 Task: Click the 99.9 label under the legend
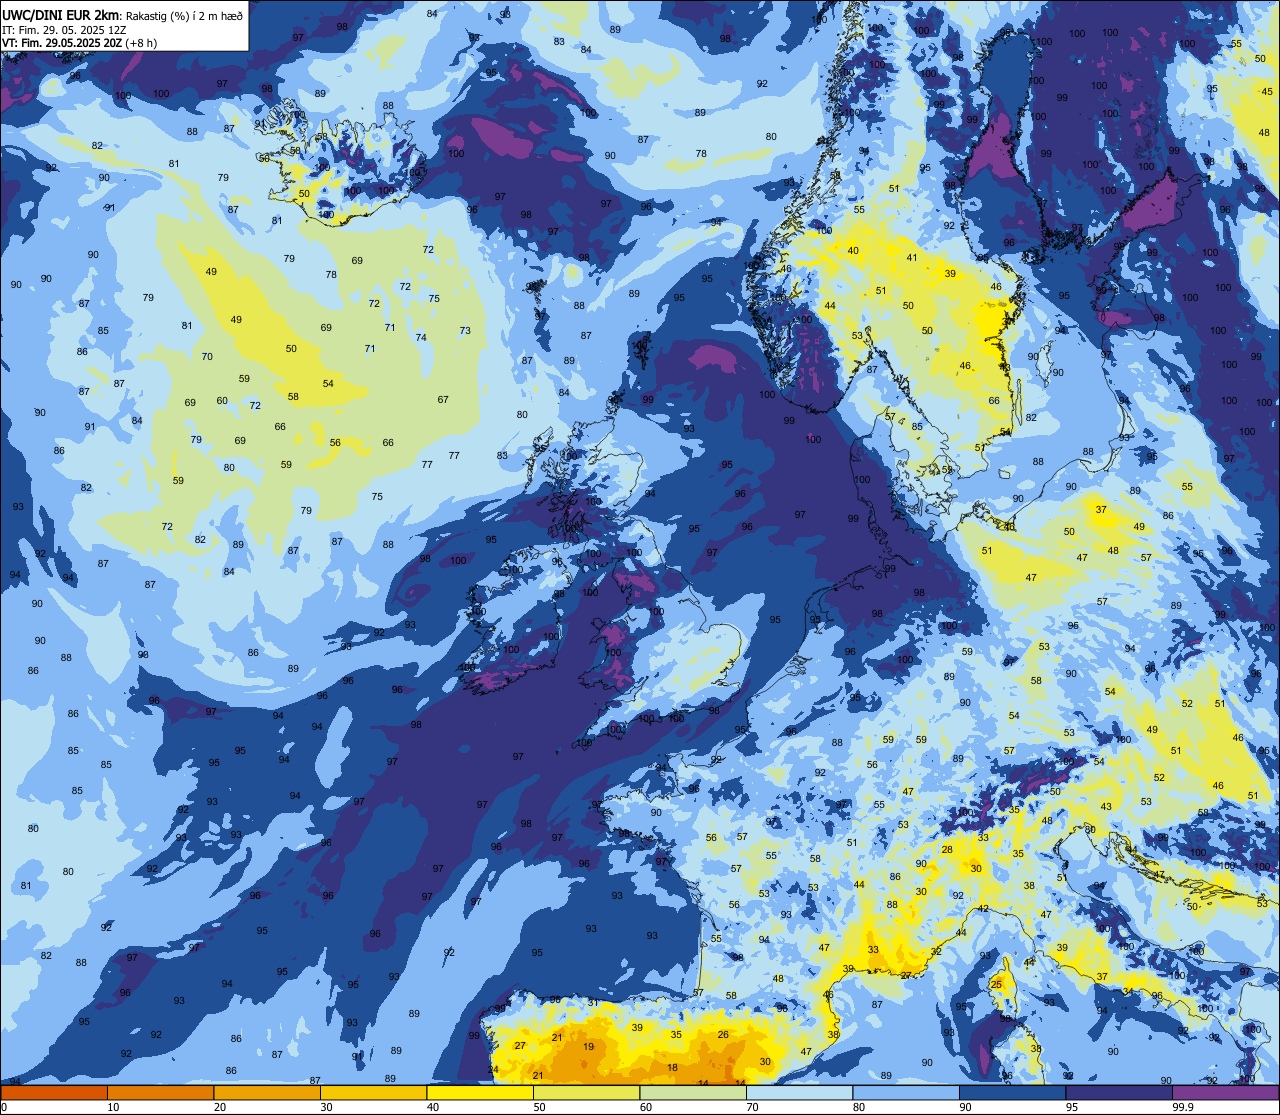point(1184,1107)
